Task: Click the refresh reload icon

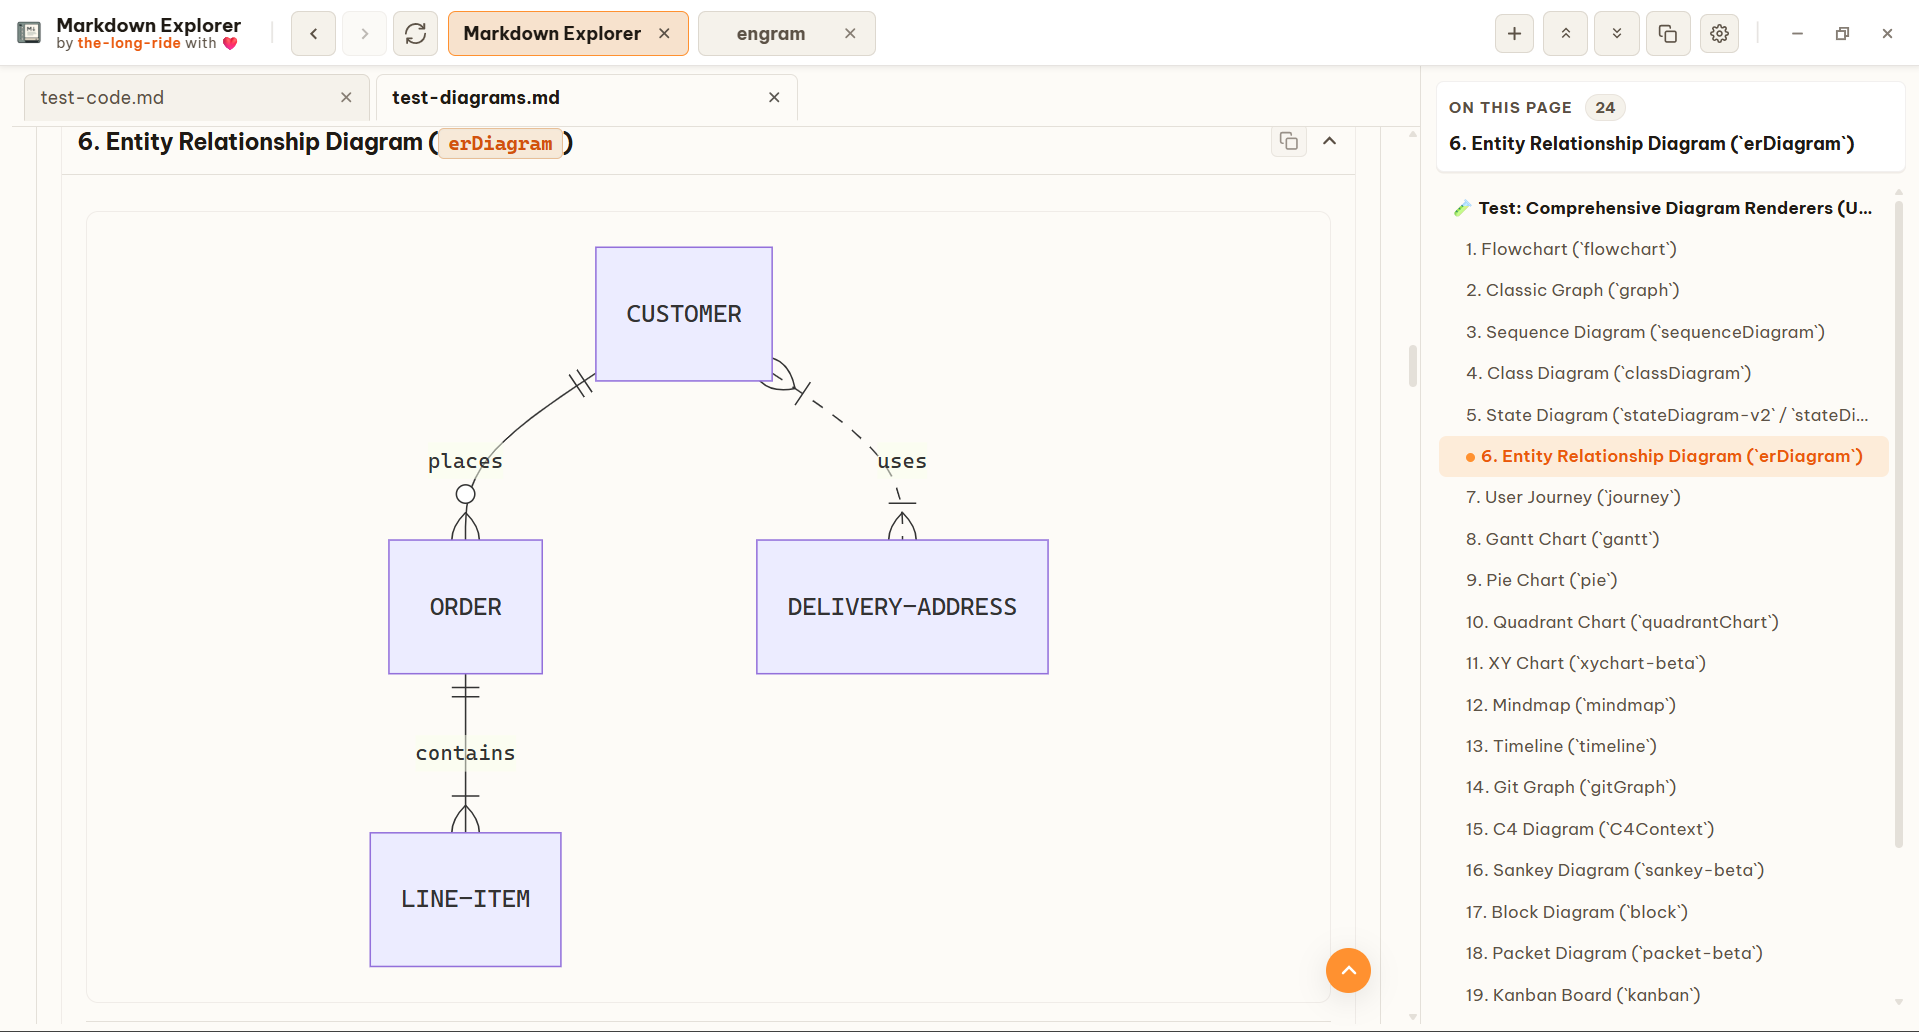Action: pyautogui.click(x=416, y=34)
